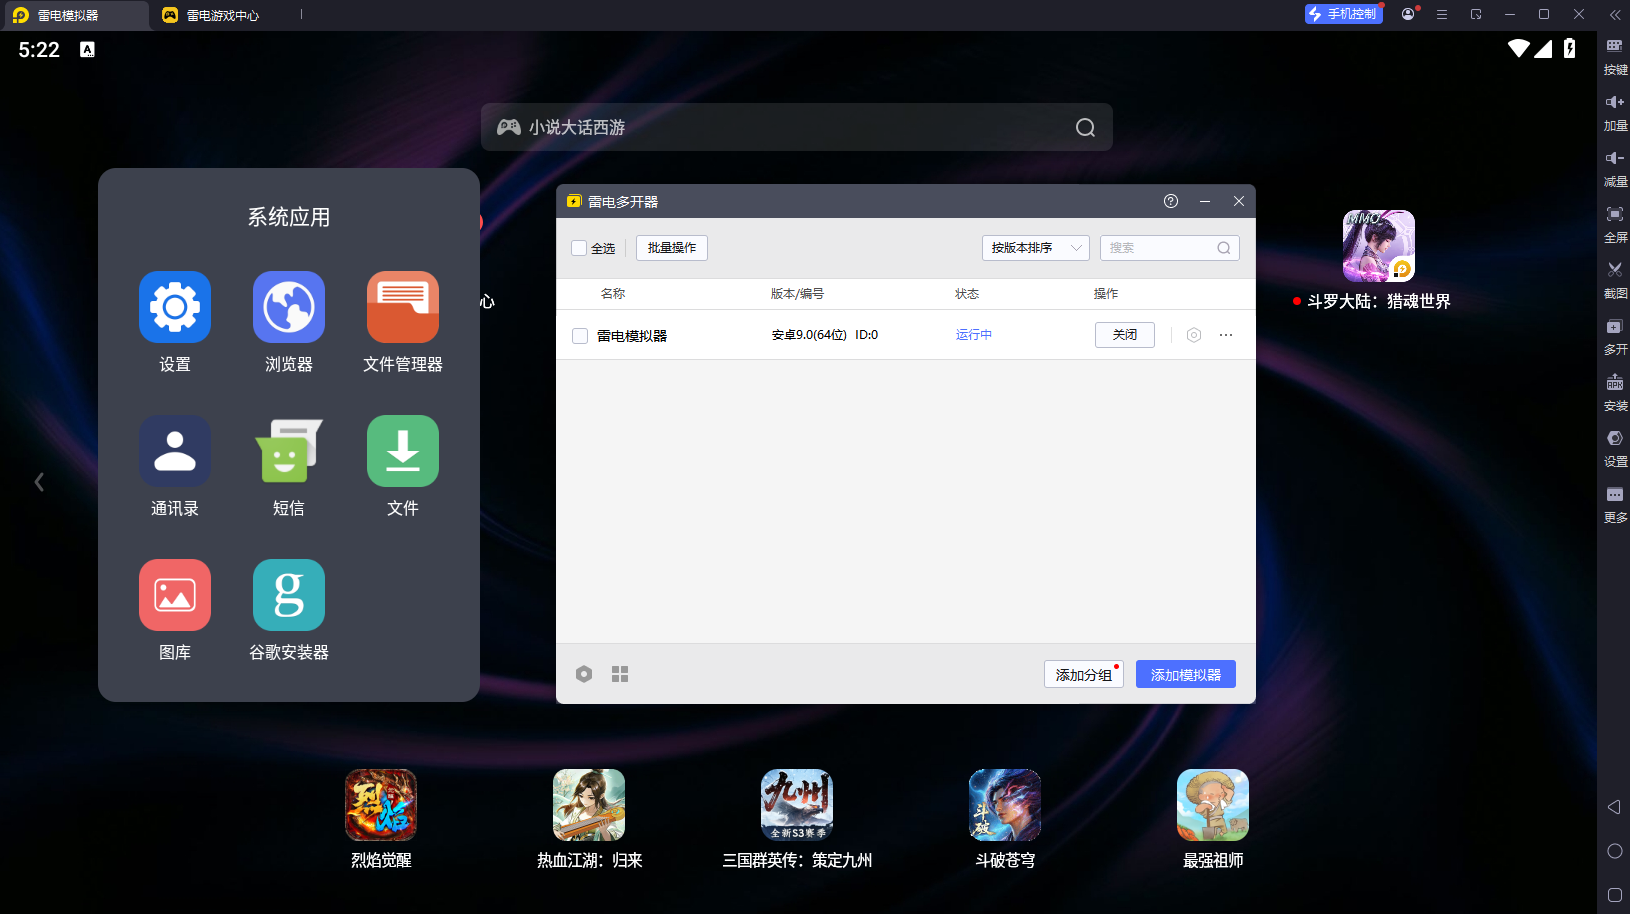Launch the 浏览器 browser app
The height and width of the screenshot is (914, 1630).
(x=289, y=307)
